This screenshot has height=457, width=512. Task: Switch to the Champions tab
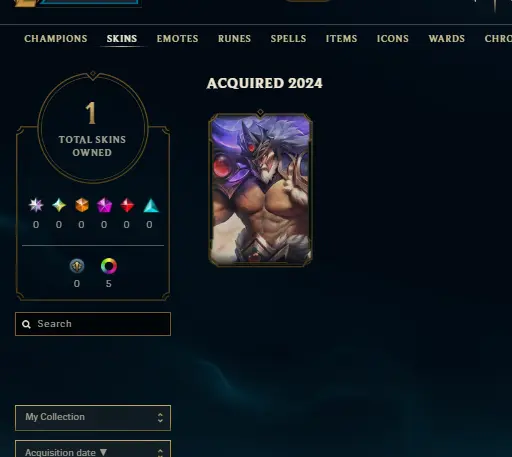56,39
